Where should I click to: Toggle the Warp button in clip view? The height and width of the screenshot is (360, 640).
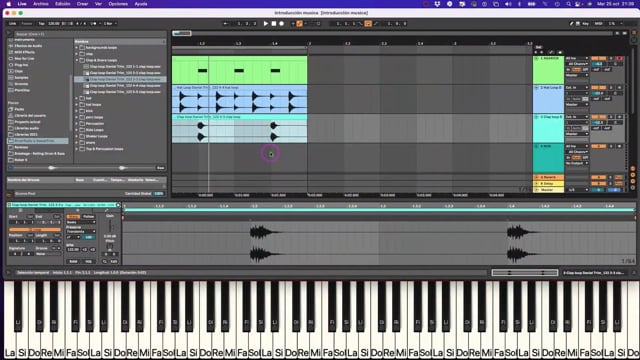[x=73, y=217]
